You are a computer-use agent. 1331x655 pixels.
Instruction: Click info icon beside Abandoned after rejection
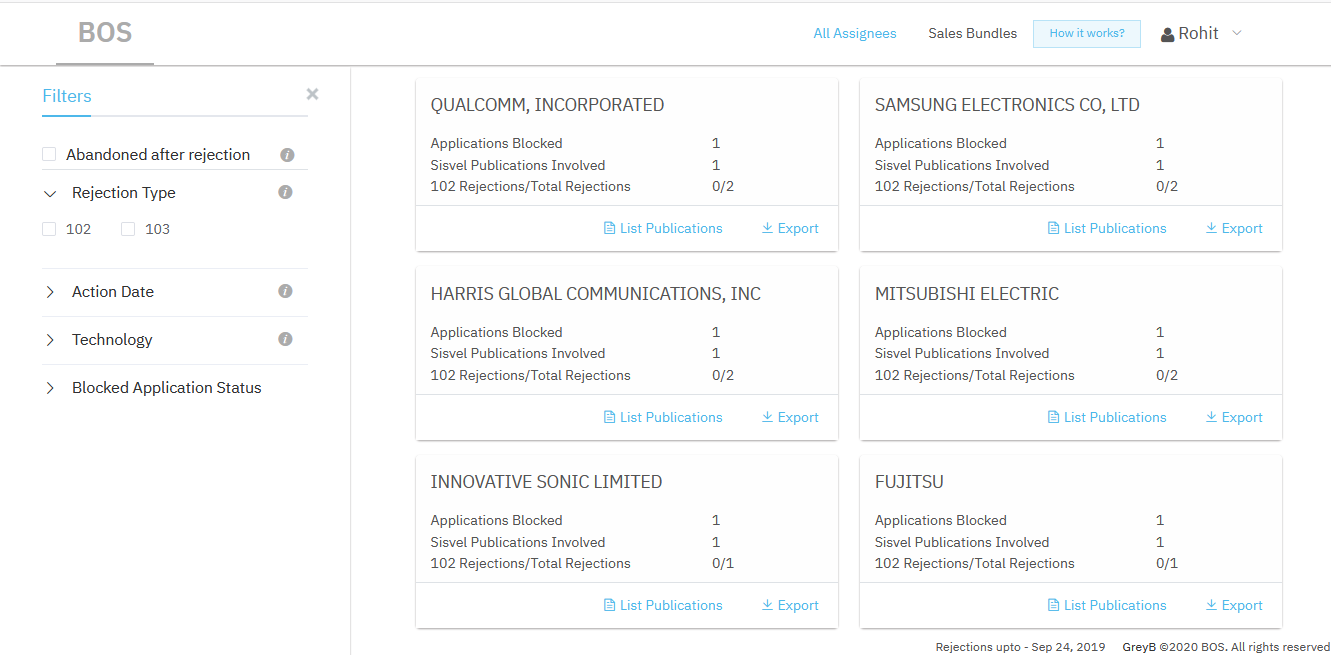click(x=287, y=155)
